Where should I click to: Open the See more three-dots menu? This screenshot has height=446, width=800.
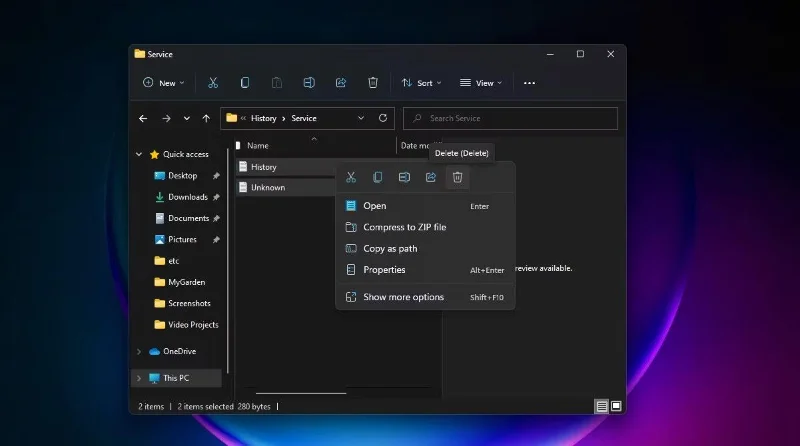[x=530, y=83]
